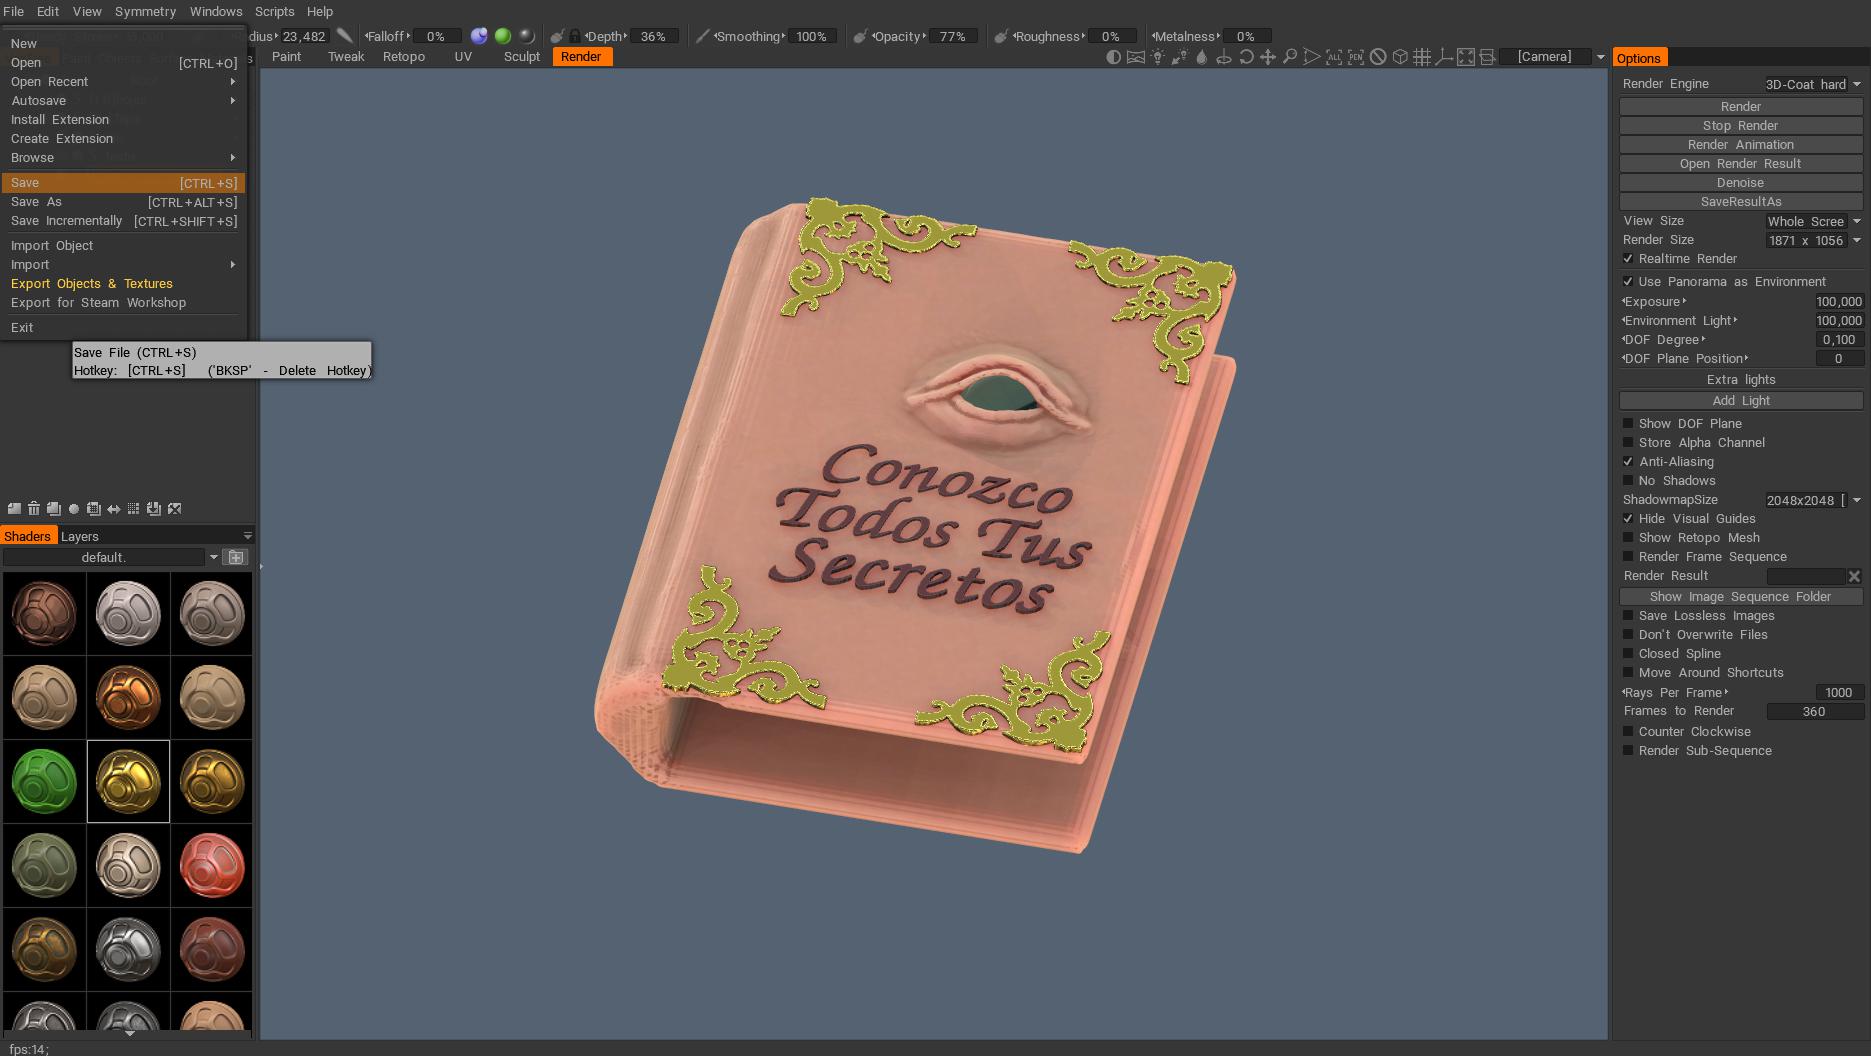This screenshot has height=1056, width=1871.
Task: Click the panorama environment image icon
Action: (x=1135, y=57)
